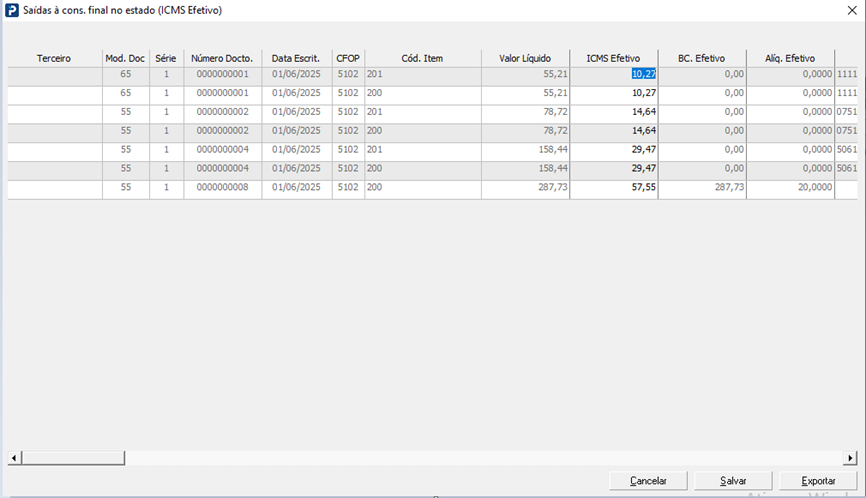Click Valor Líquido 55,21 in first row

coord(525,75)
